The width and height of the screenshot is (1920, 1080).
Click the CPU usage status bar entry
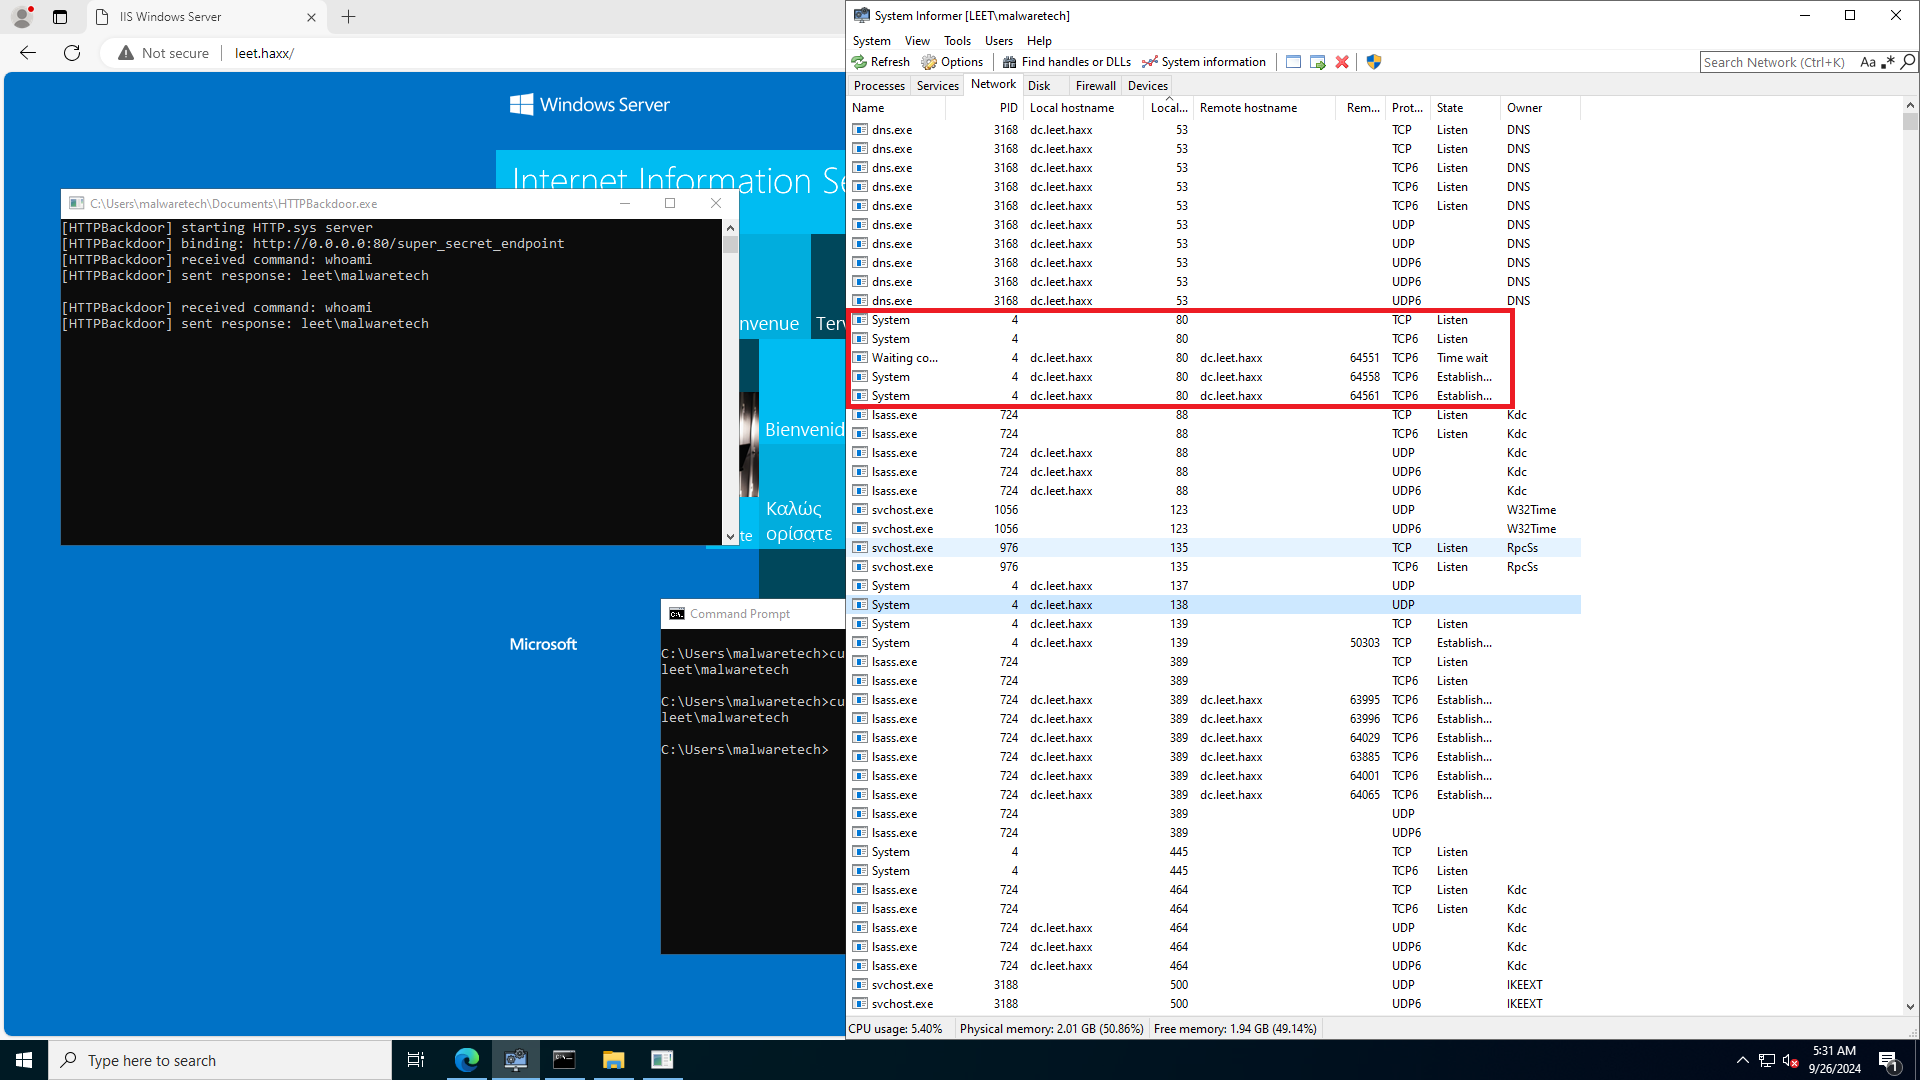896,1029
